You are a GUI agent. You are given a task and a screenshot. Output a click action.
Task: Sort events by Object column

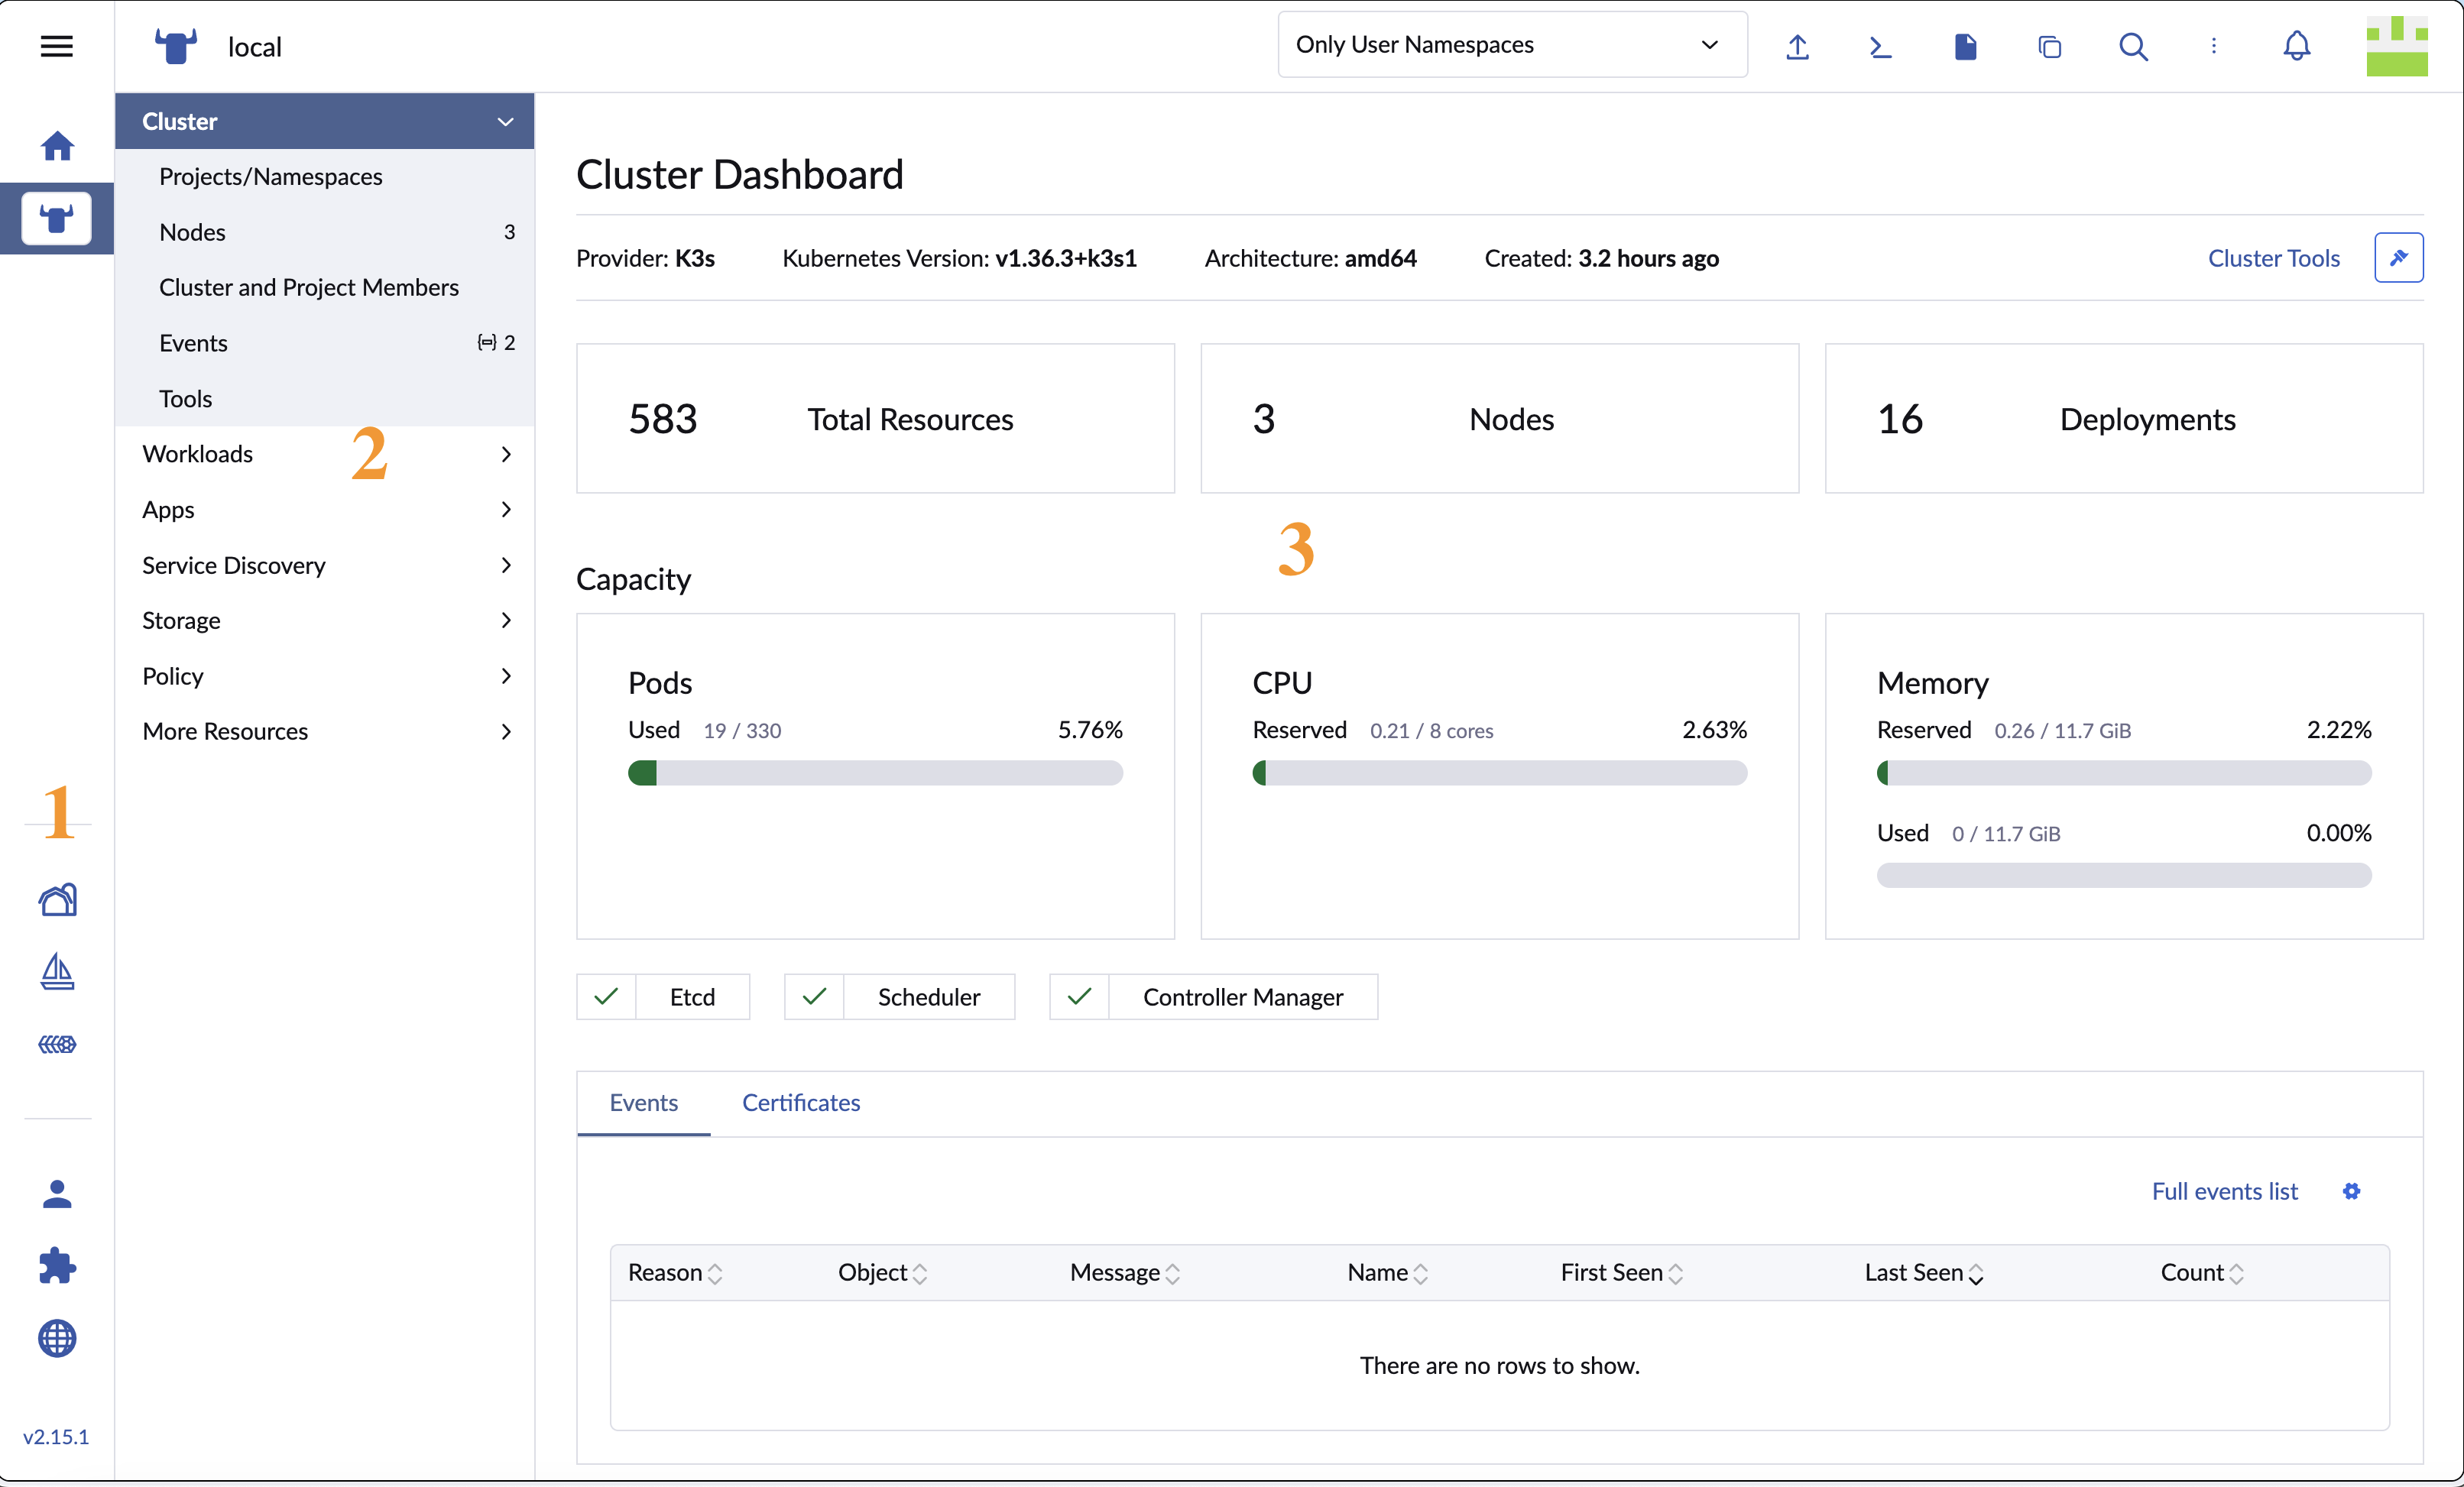tap(883, 1273)
